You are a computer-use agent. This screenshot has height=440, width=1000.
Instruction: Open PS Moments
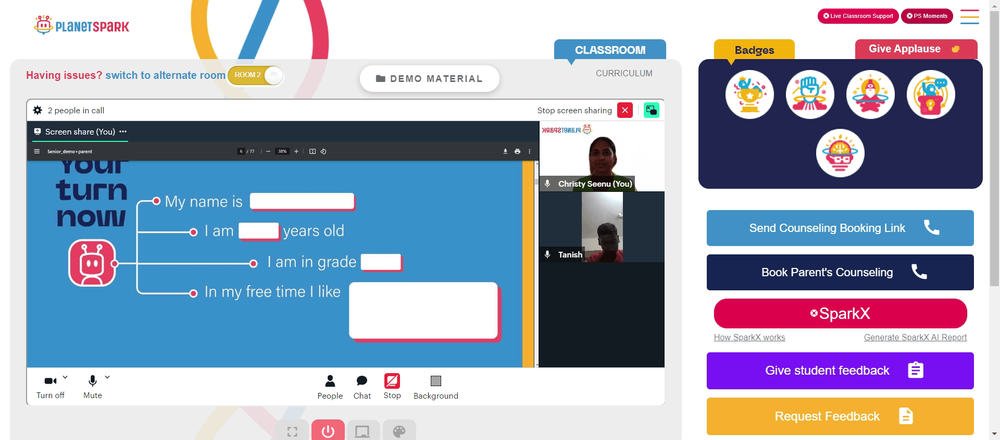(x=927, y=16)
